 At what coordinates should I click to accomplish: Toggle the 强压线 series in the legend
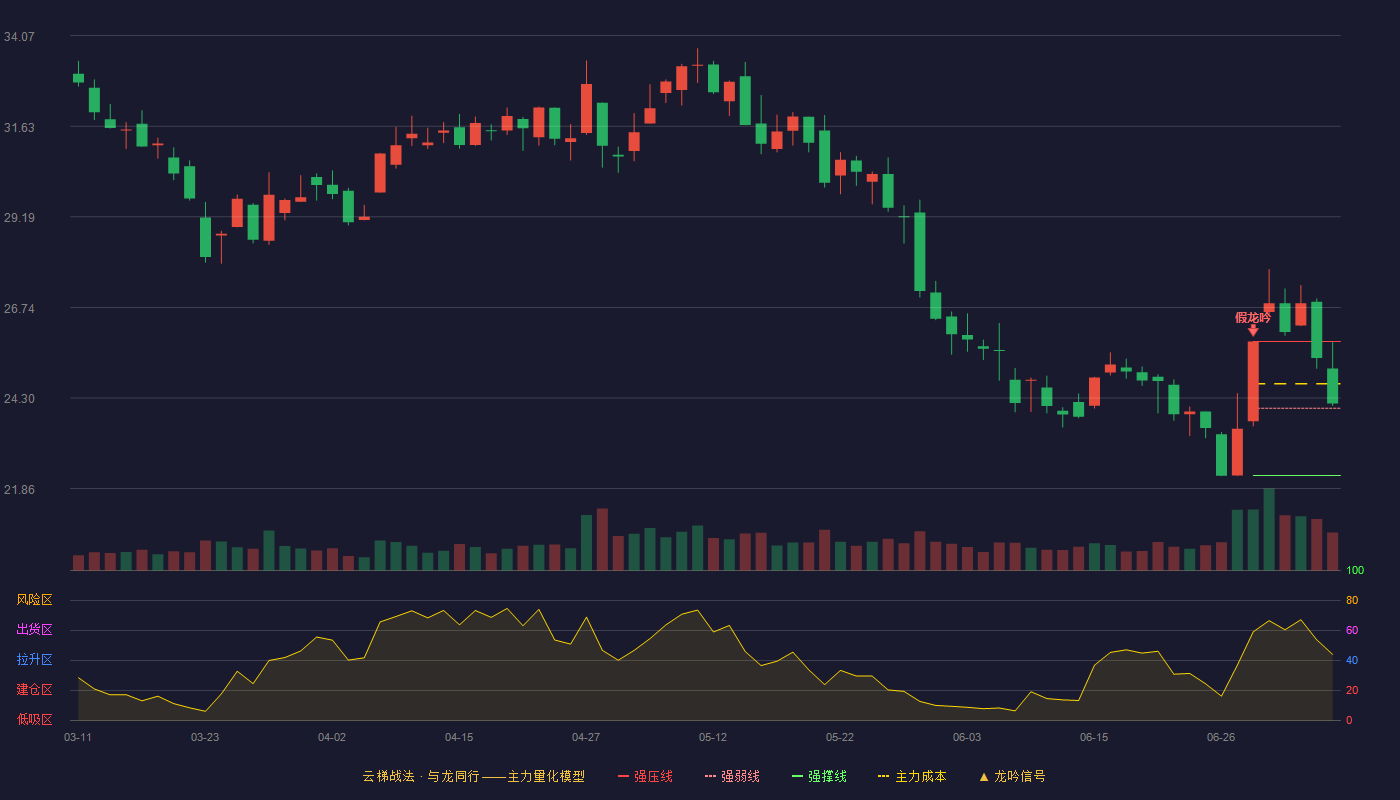(645, 776)
